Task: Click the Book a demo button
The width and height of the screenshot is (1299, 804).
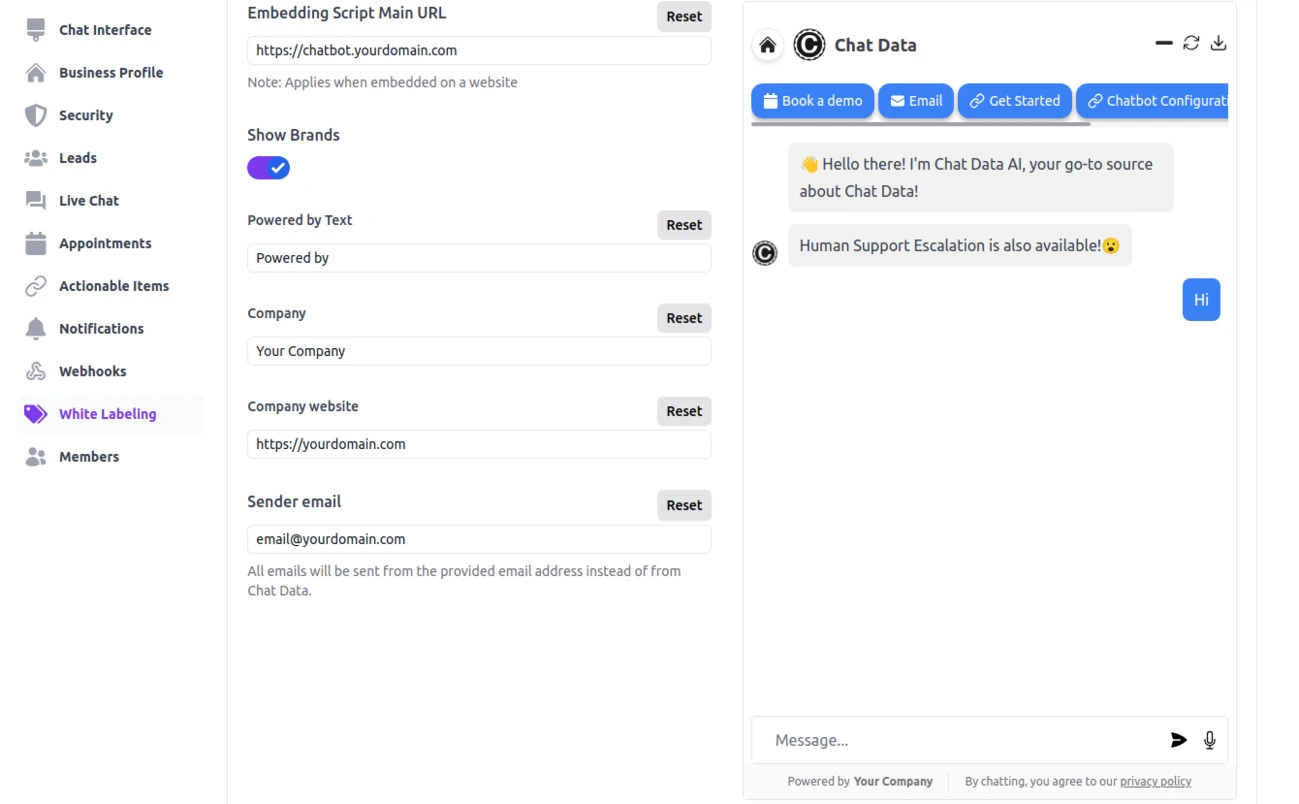Action: (812, 101)
